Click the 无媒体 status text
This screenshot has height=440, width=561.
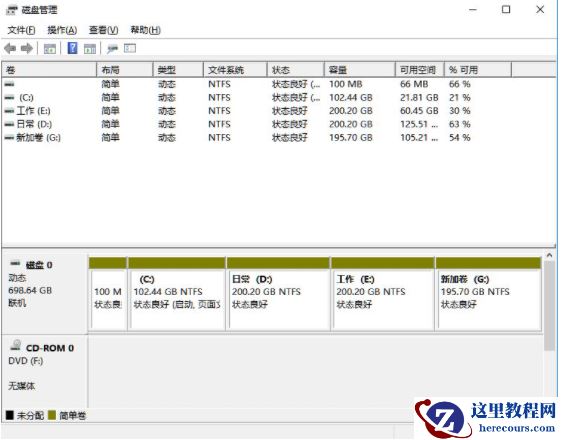(21, 386)
